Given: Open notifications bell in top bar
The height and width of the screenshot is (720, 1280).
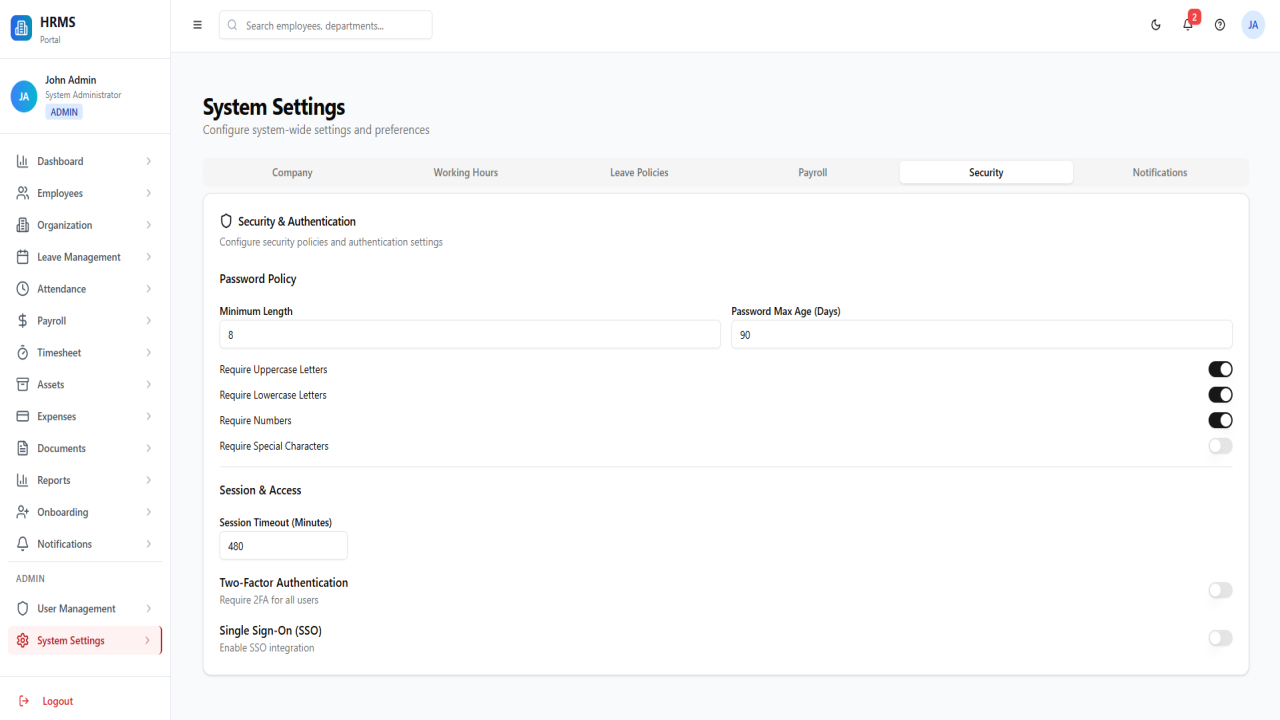Looking at the screenshot, I should [x=1188, y=25].
